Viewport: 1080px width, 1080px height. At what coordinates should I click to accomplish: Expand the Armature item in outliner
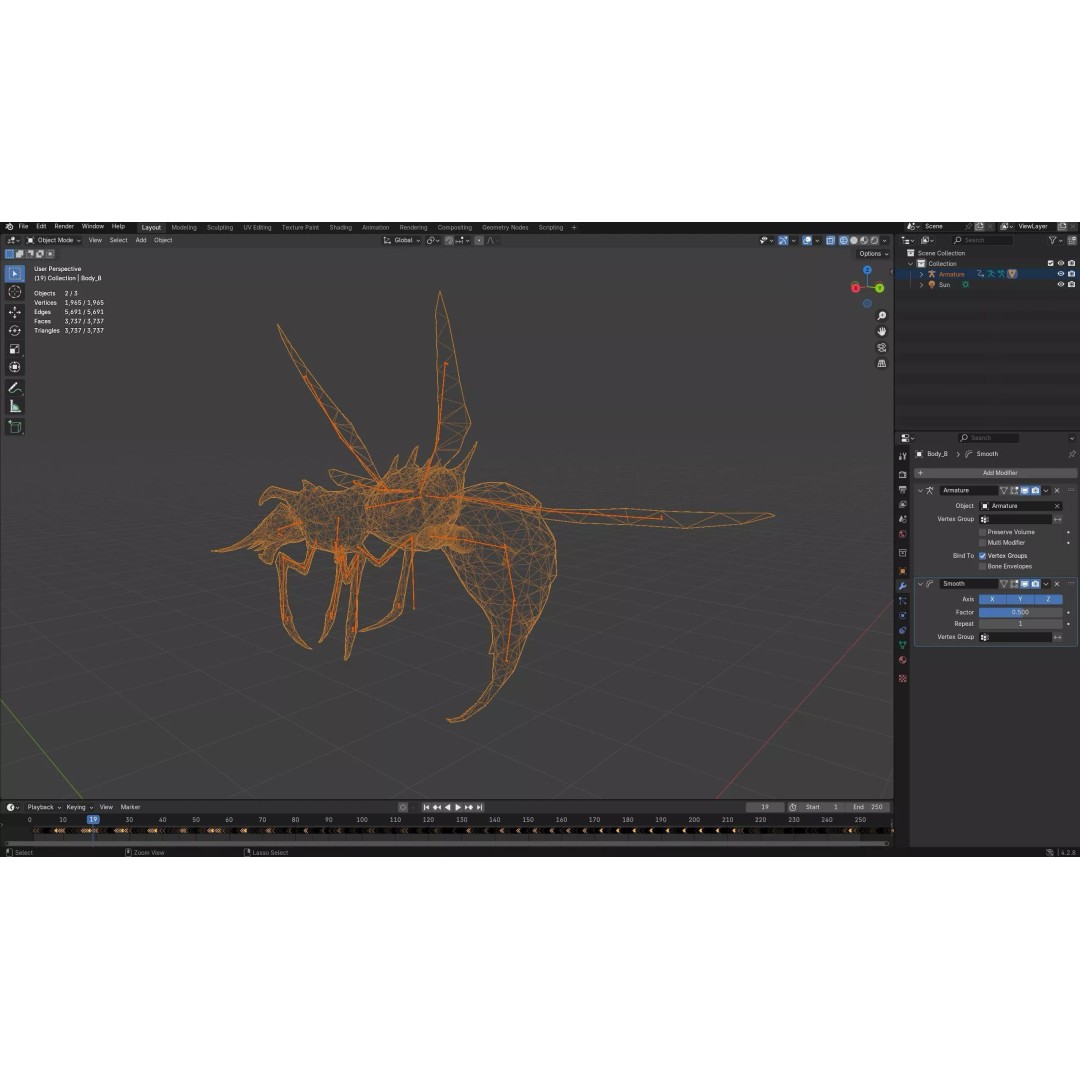(x=922, y=274)
